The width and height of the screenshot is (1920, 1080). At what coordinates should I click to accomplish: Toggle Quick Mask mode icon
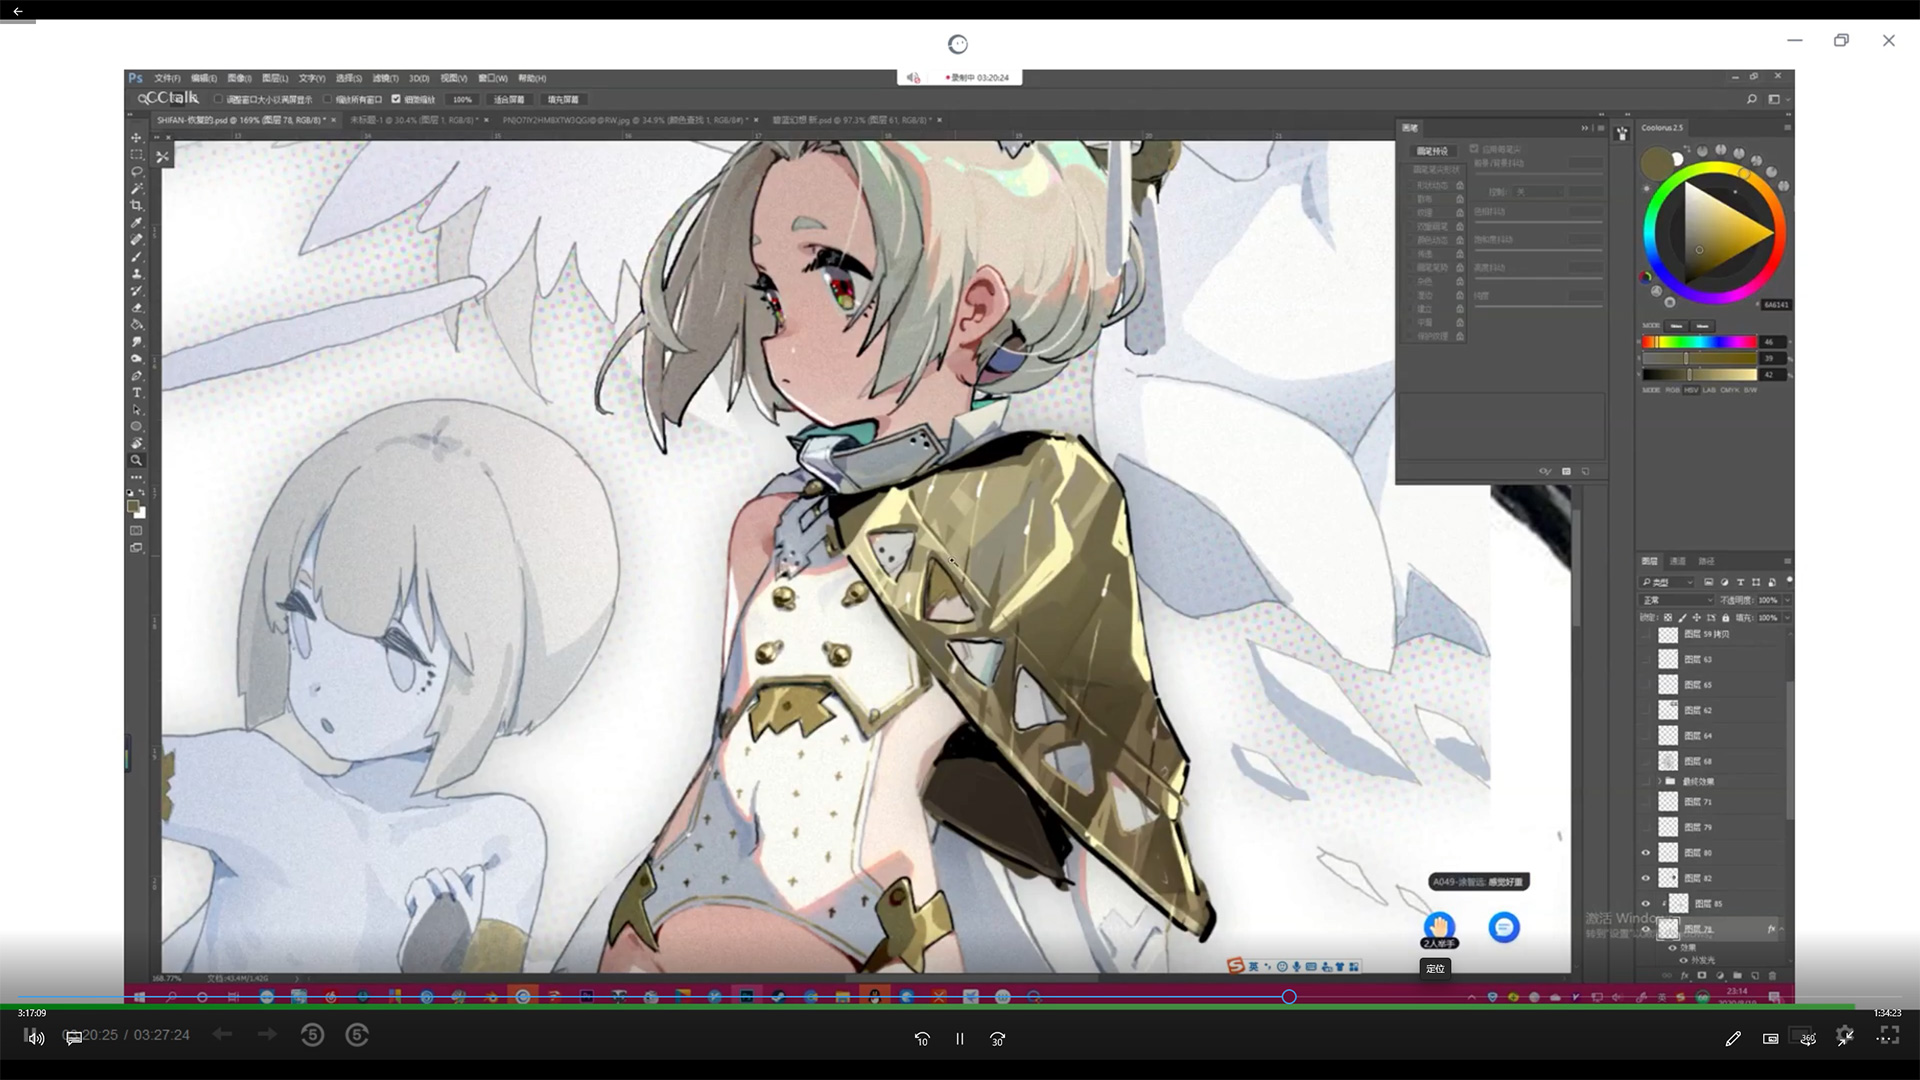coord(137,530)
